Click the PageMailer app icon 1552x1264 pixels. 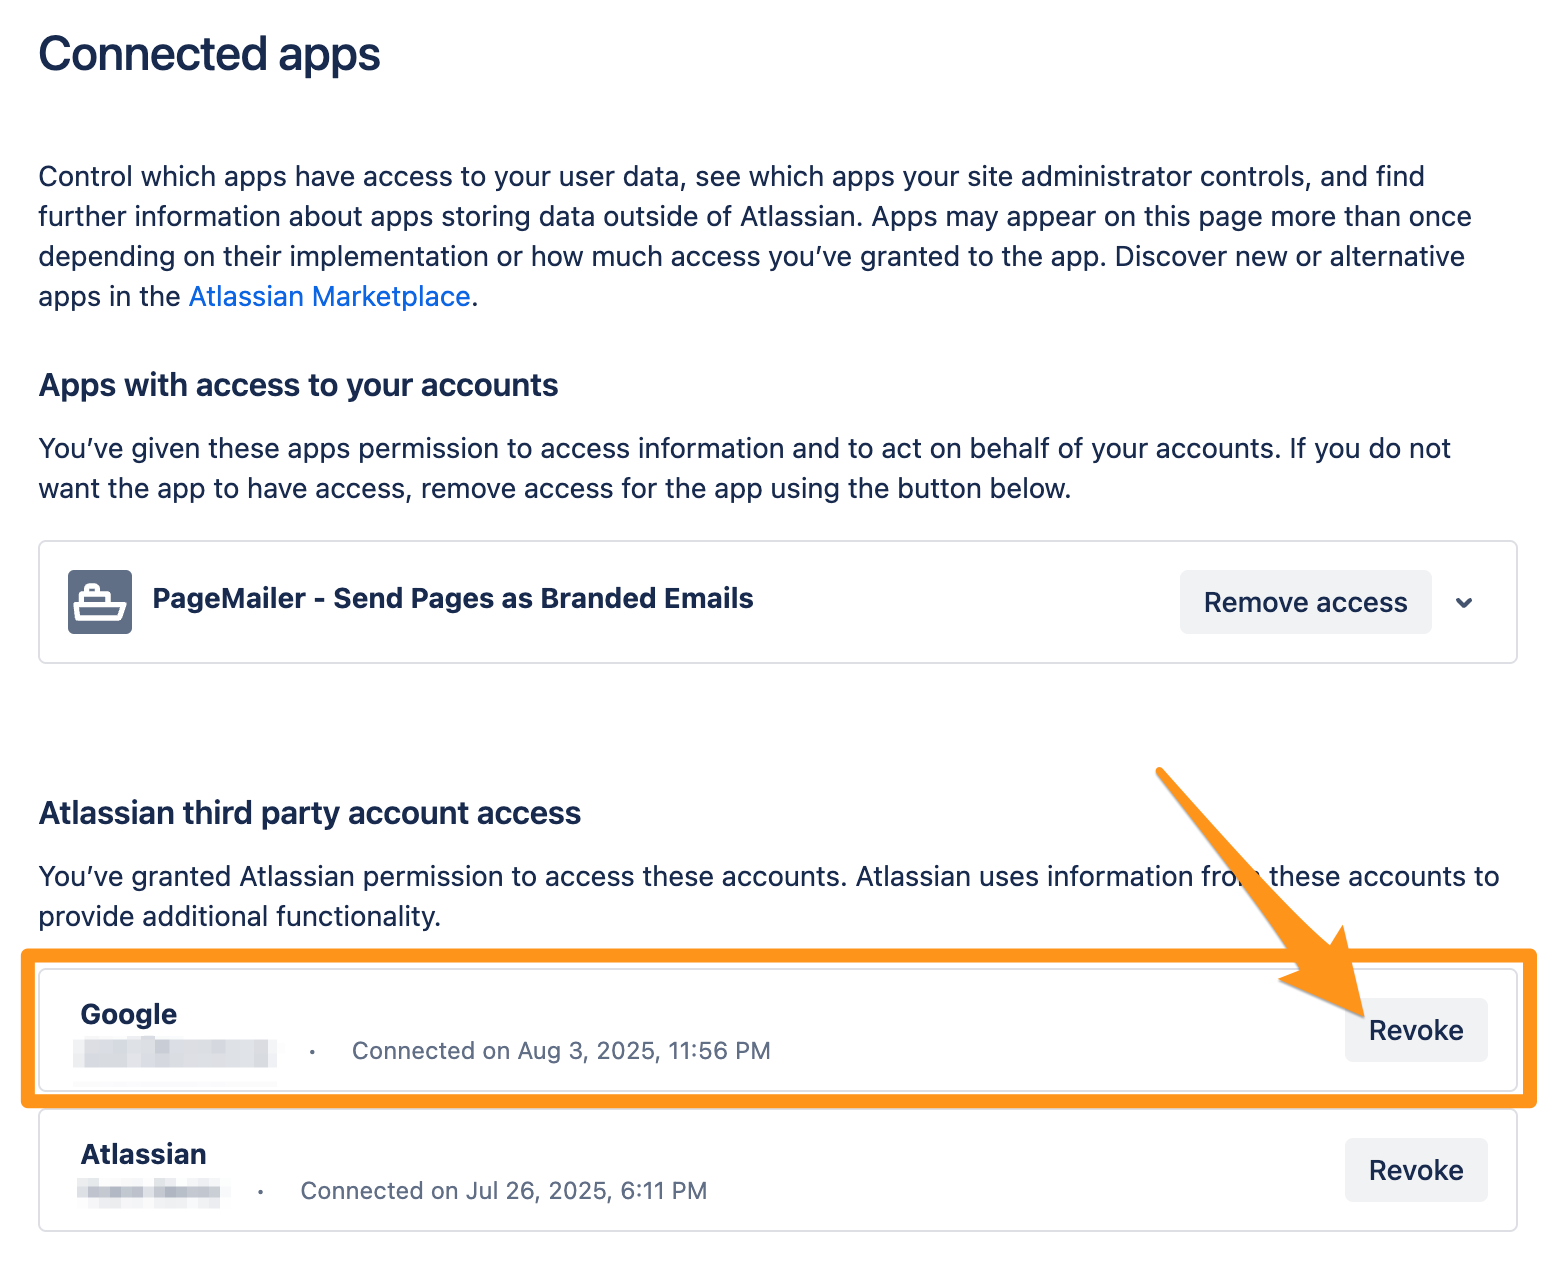point(100,602)
